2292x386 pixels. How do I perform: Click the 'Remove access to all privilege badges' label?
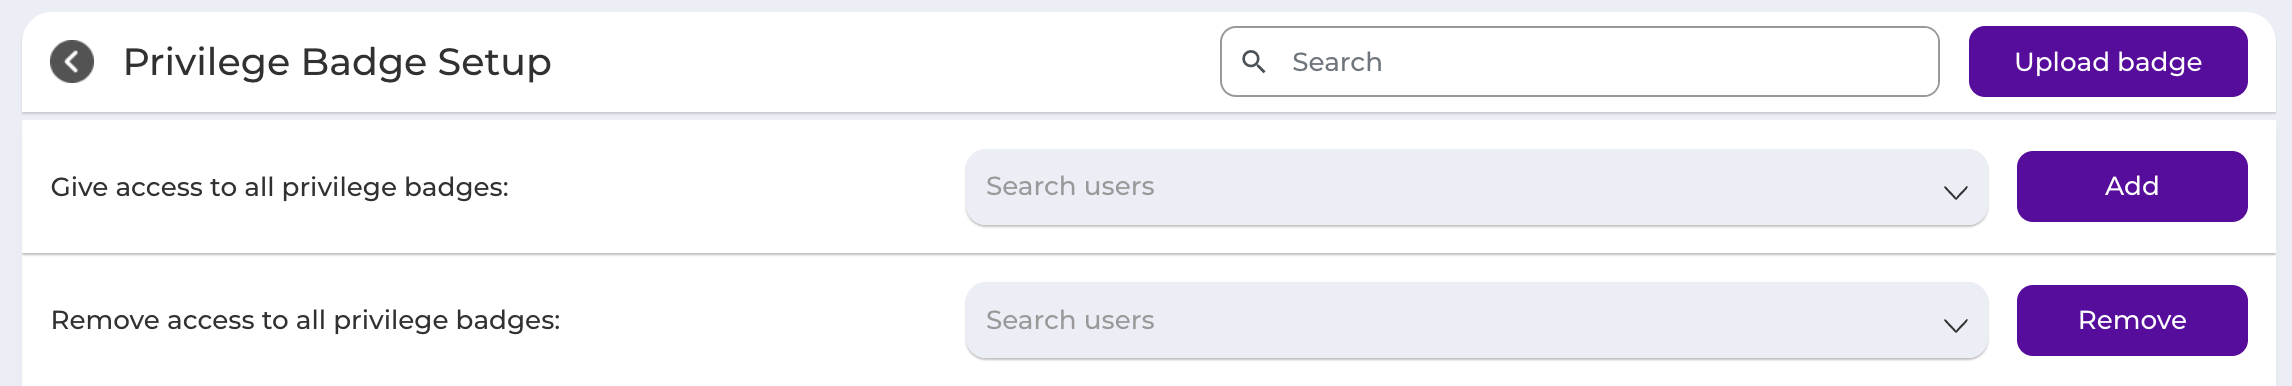click(306, 320)
